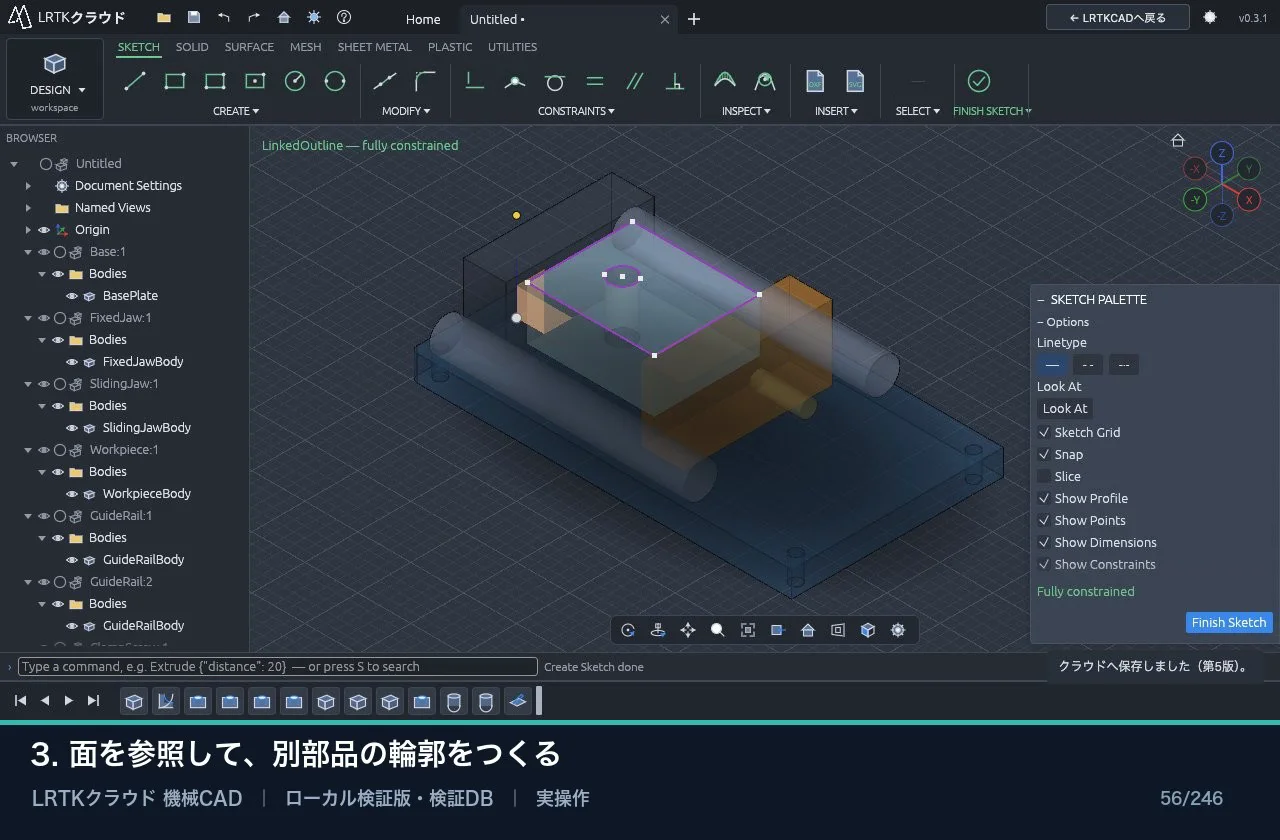
Task: Select the Fillet tool in Modify
Action: click(x=425, y=82)
